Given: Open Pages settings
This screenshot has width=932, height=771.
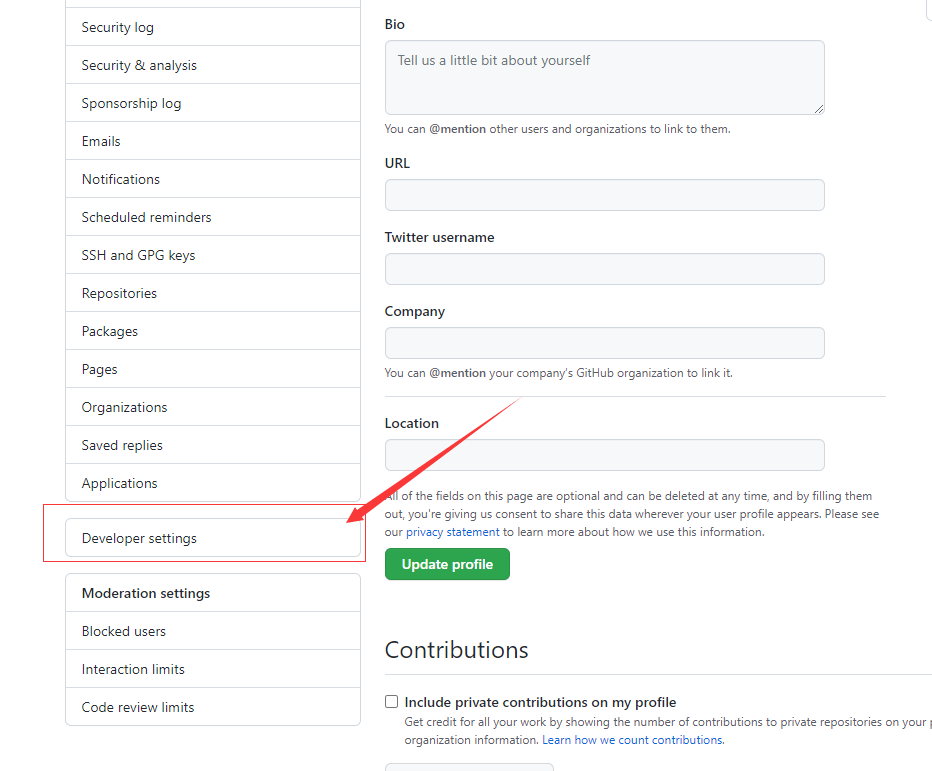Looking at the screenshot, I should tap(100, 369).
